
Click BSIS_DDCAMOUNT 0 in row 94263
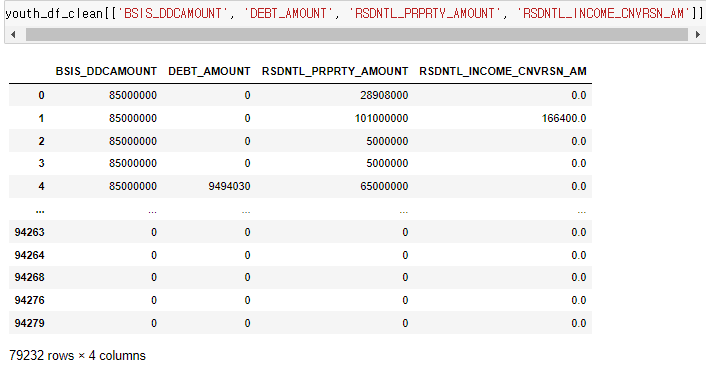pyautogui.click(x=154, y=232)
